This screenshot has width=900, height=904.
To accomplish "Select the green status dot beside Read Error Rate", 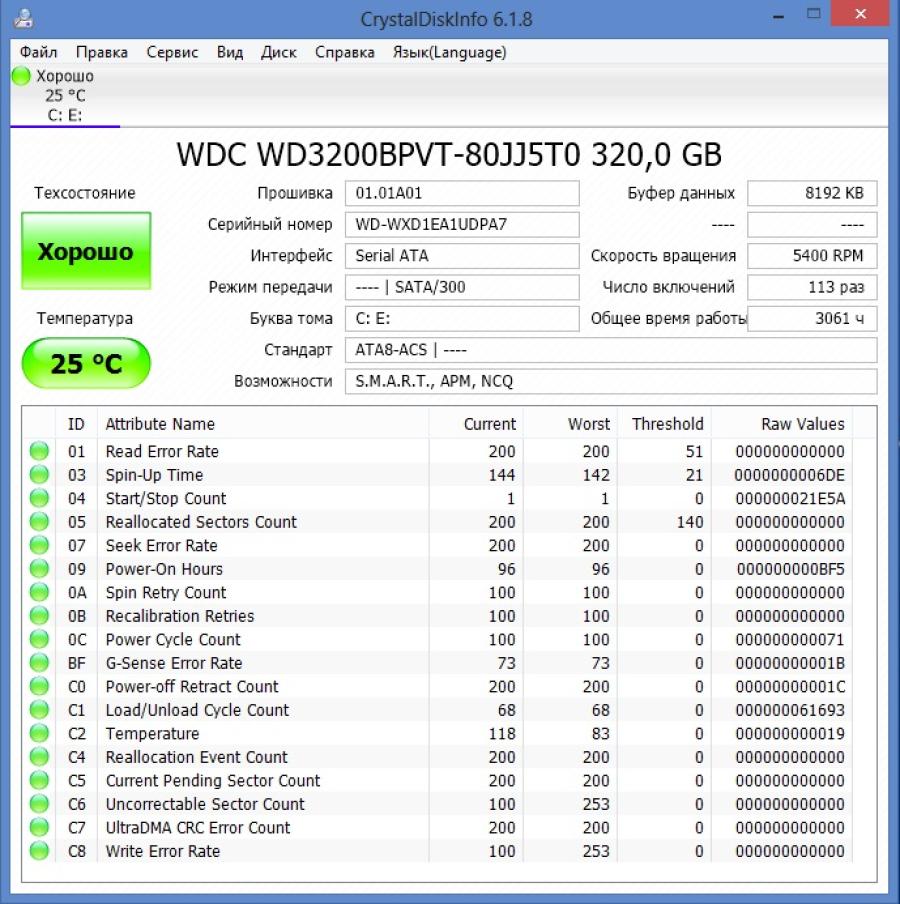I will [x=38, y=451].
